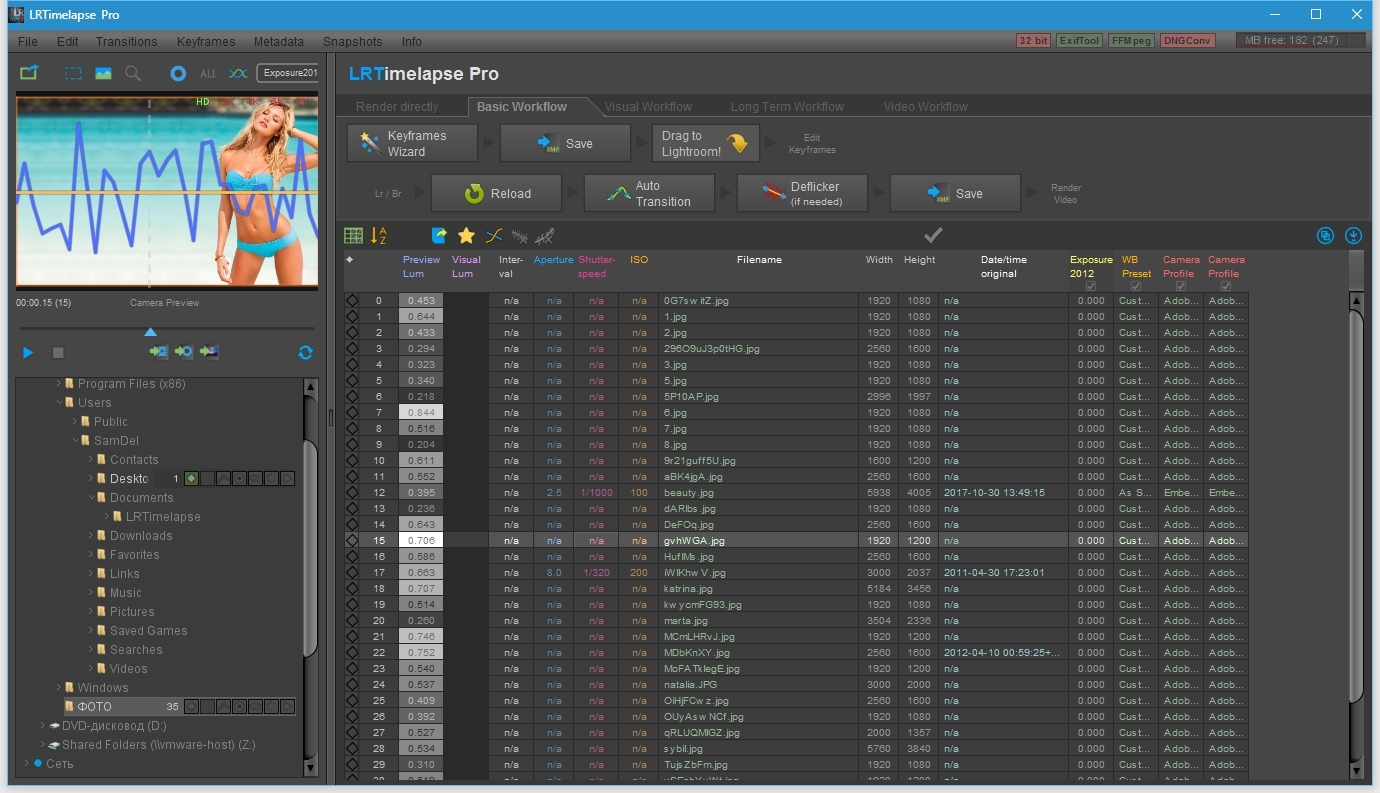
Task: Expand the Windows folder
Action: click(59, 688)
